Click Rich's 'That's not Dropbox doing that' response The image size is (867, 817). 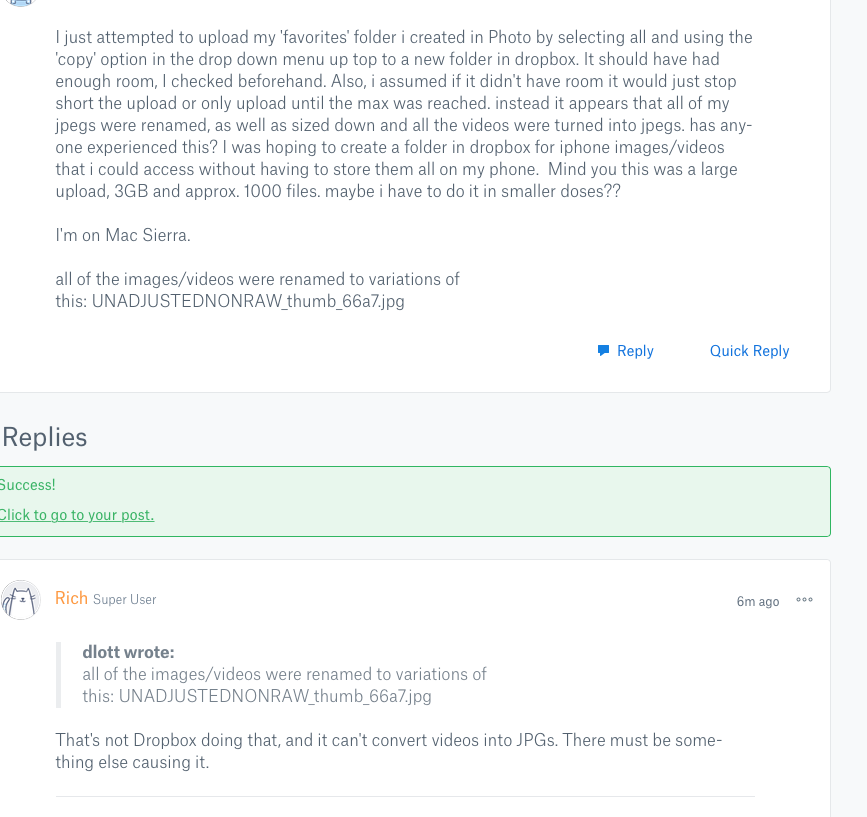pos(388,751)
